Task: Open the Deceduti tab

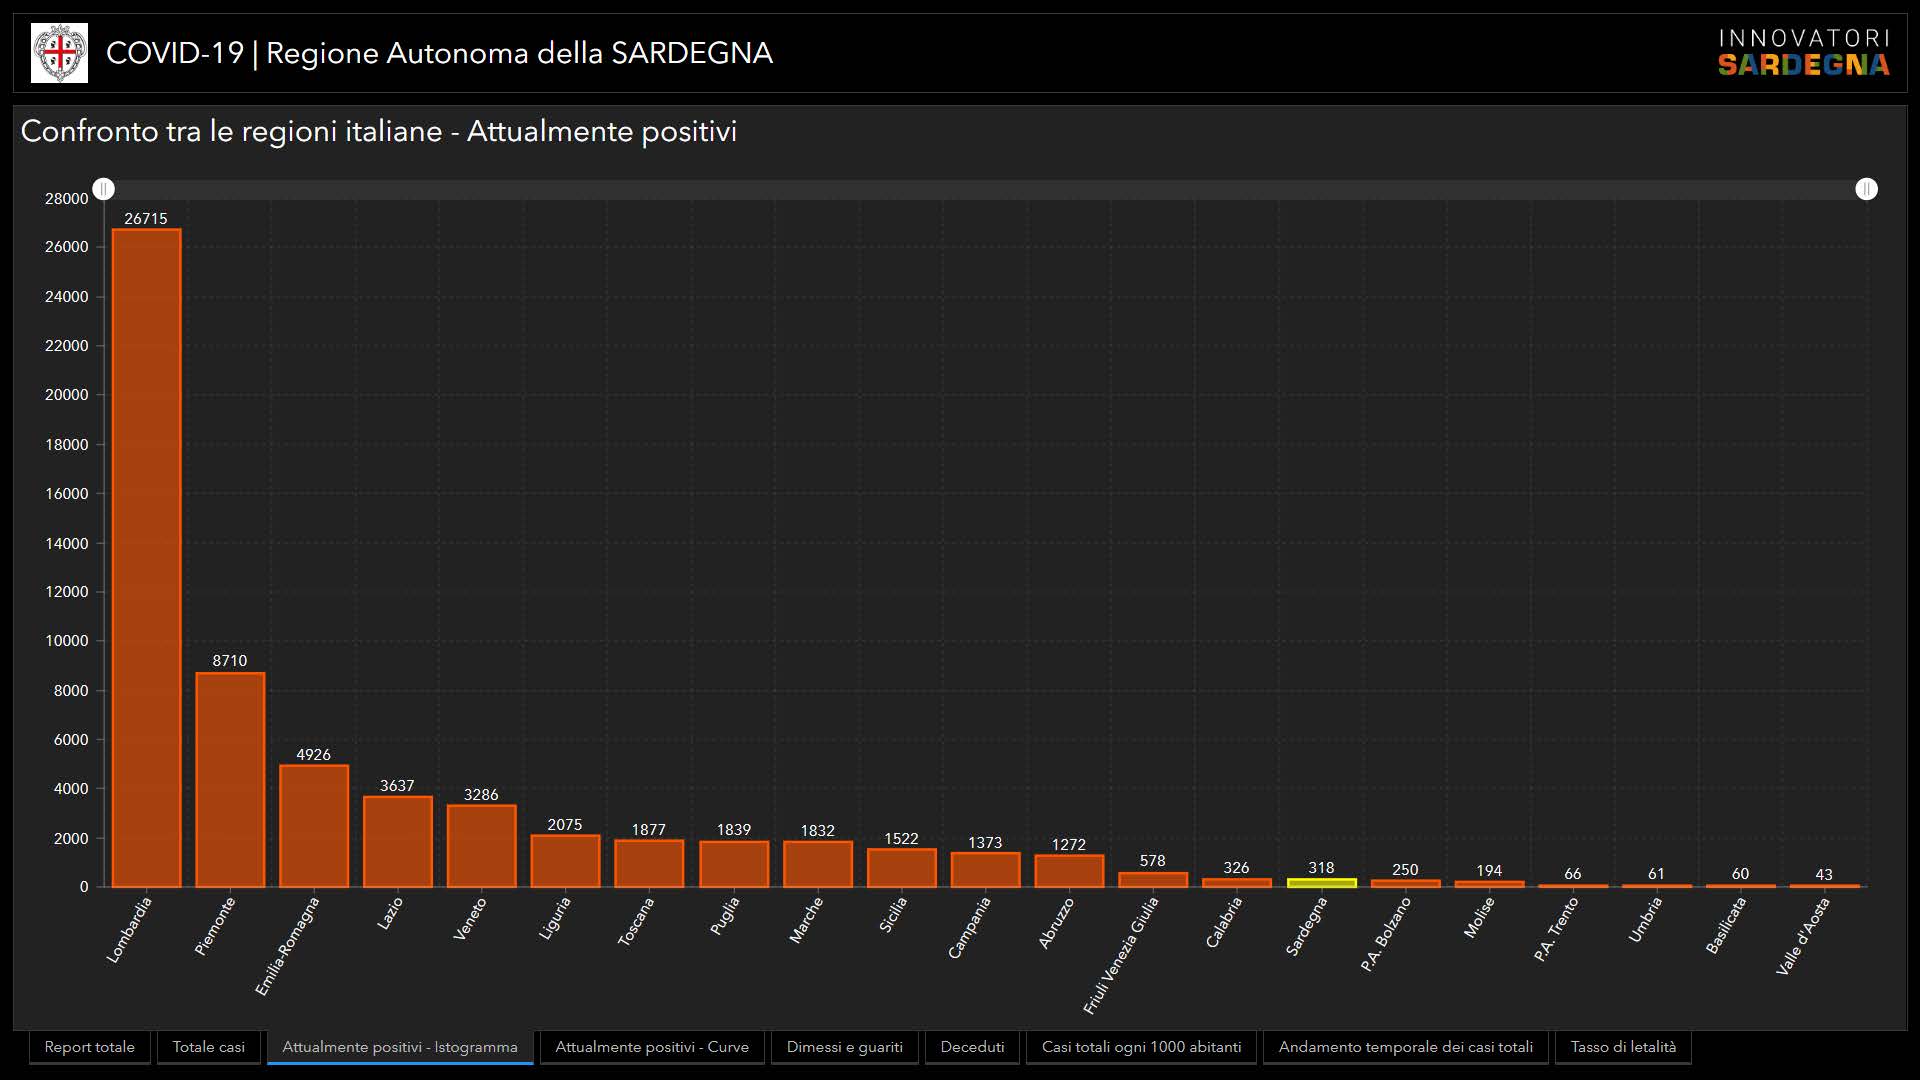Action: pos(972,1047)
